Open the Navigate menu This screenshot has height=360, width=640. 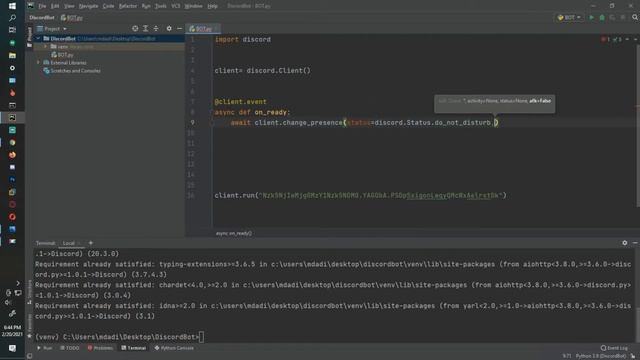(89, 6)
